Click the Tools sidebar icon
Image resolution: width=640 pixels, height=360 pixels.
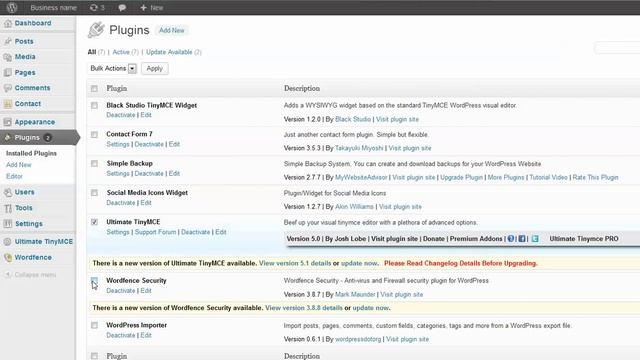point(8,208)
